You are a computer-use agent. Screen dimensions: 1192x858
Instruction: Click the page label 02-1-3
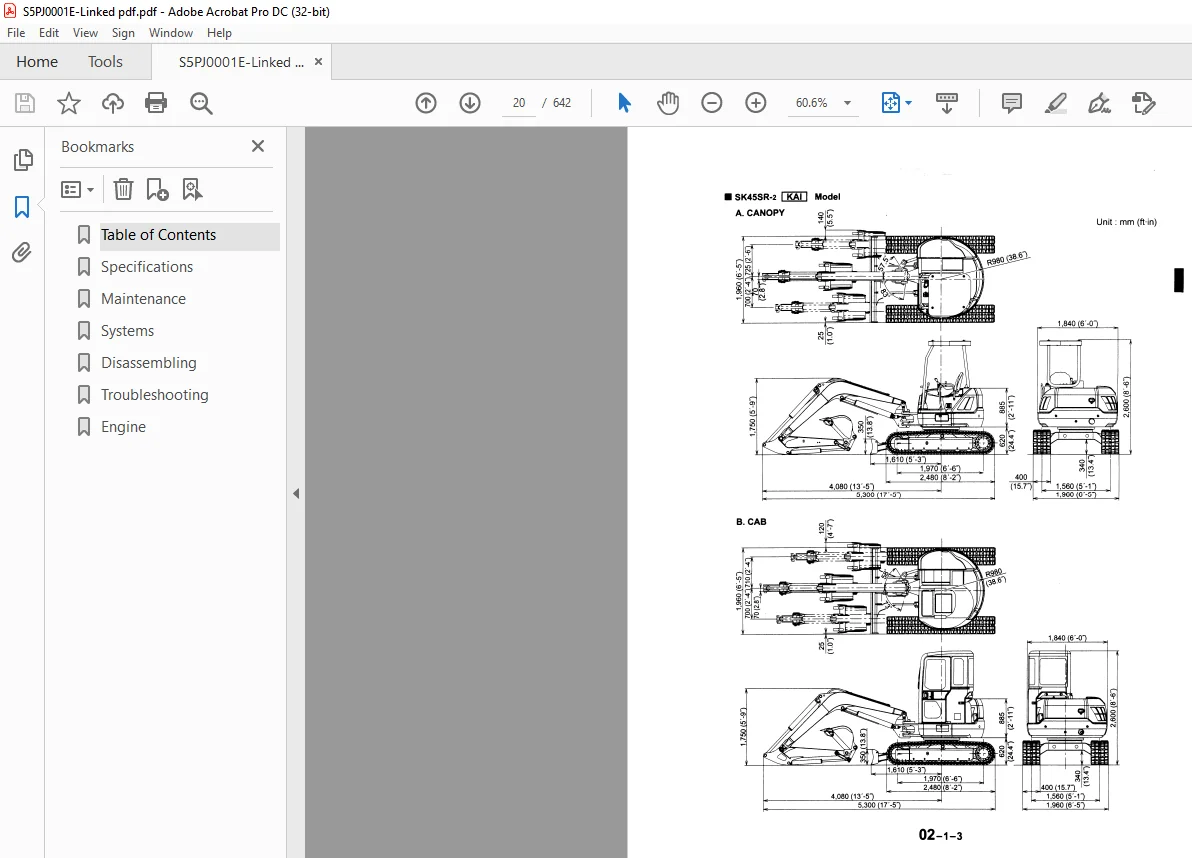(x=940, y=835)
